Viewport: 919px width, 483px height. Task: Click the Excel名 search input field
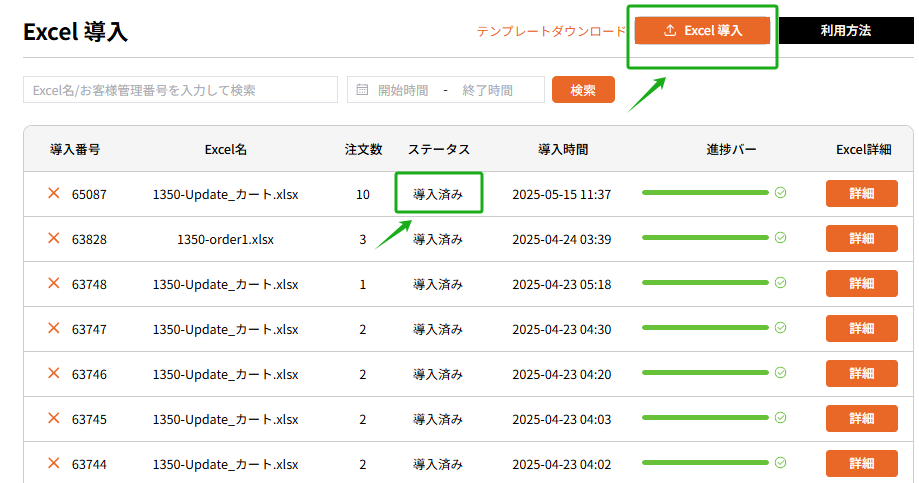[181, 90]
